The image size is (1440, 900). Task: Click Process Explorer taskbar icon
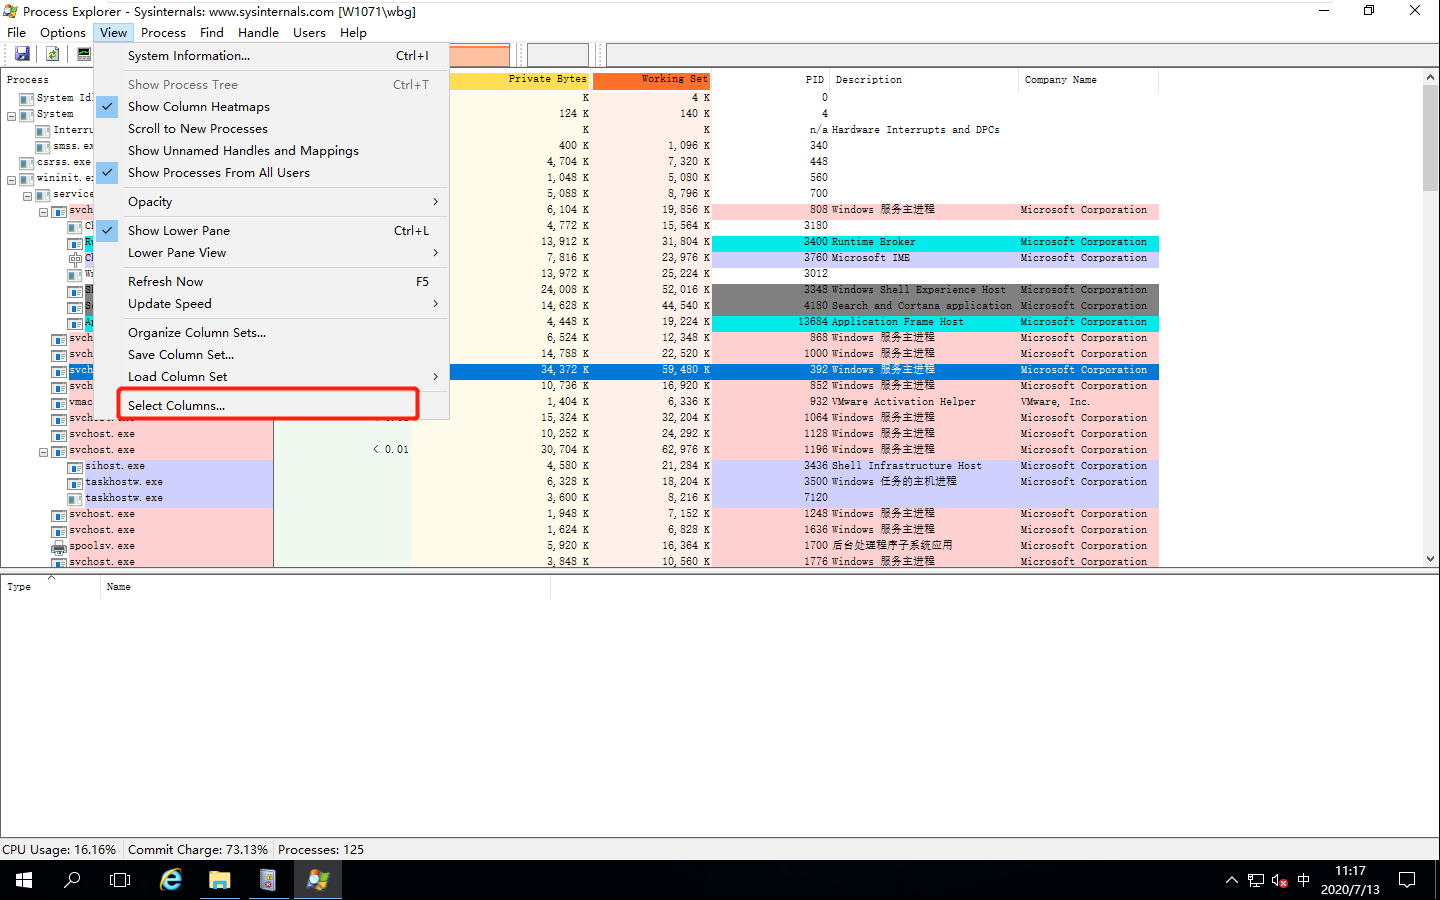(x=318, y=880)
